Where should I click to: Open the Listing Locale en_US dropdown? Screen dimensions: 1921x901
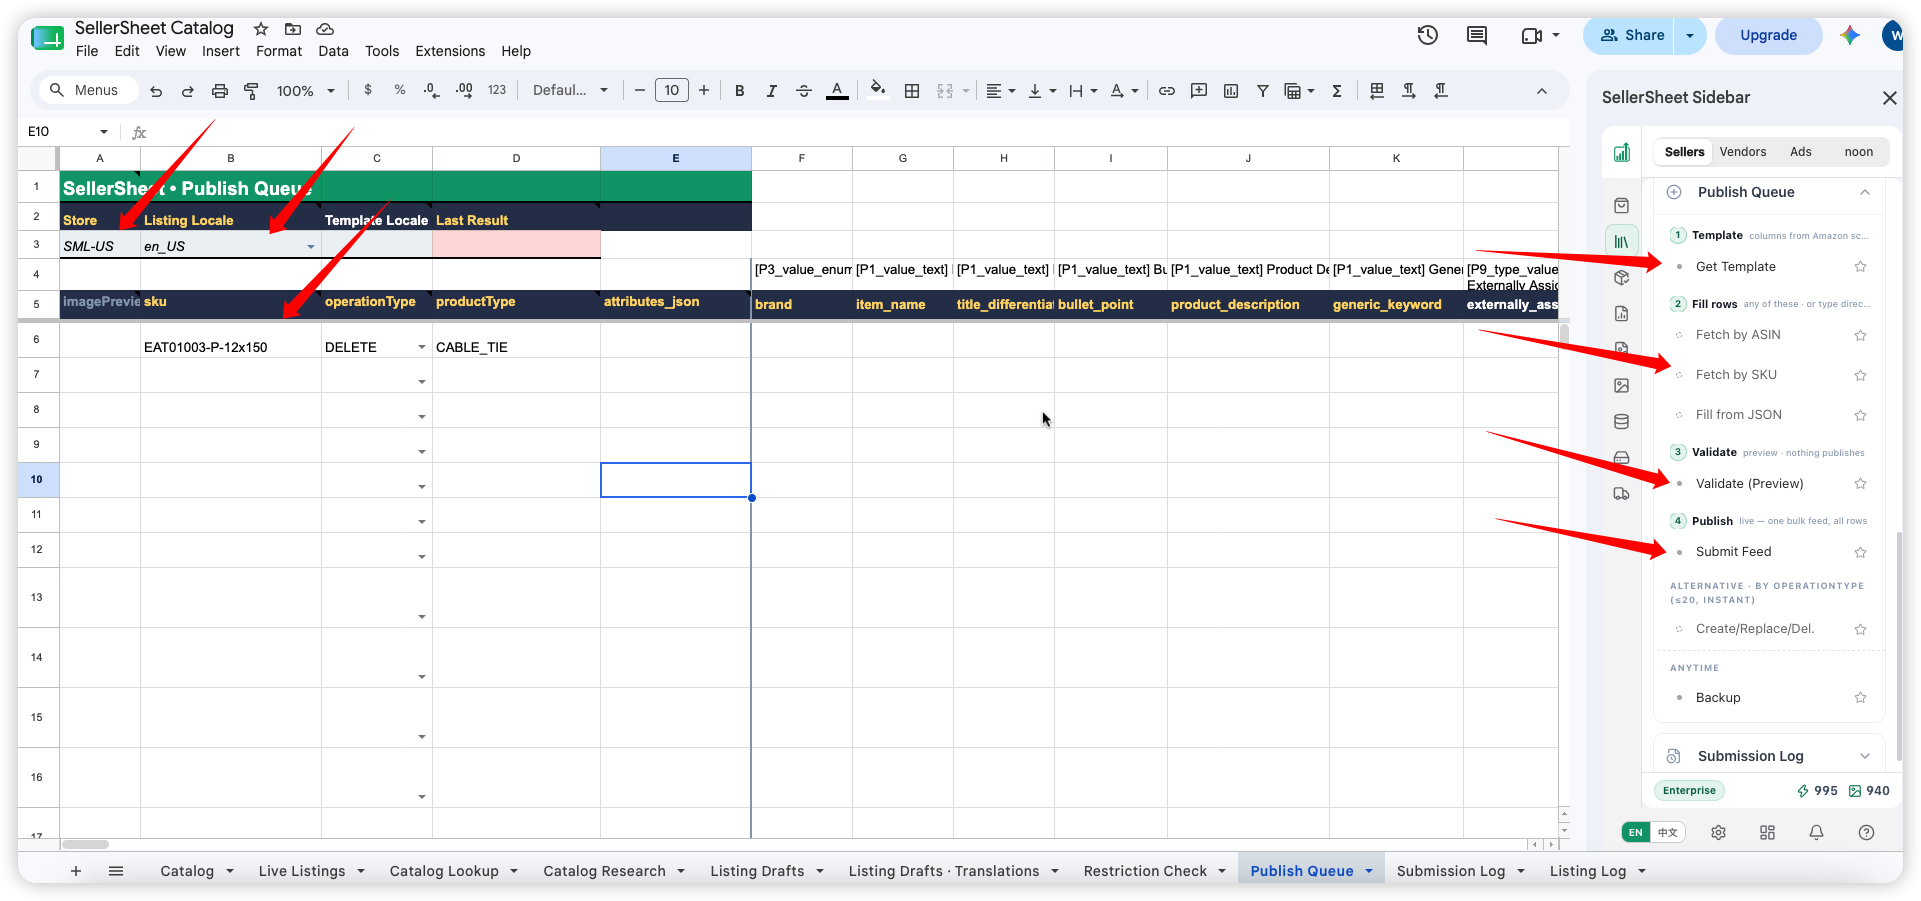pos(311,247)
